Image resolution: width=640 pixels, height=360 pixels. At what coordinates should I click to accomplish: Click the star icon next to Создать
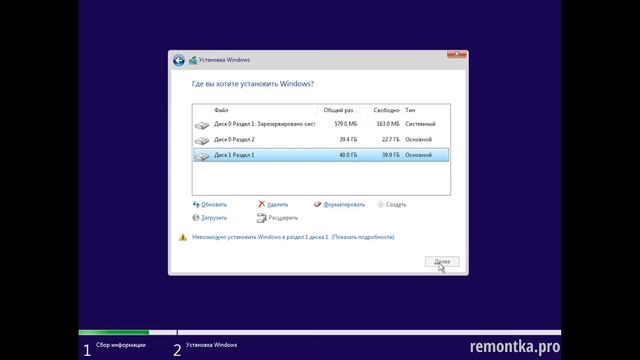point(380,204)
